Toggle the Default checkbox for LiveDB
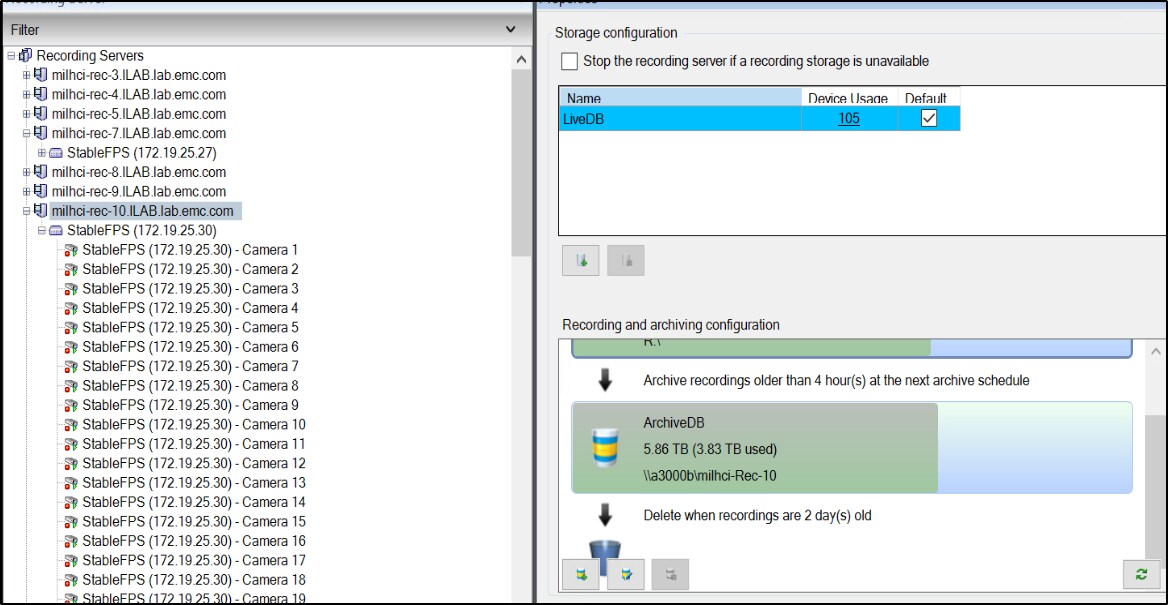The width and height of the screenshot is (1168, 605). (928, 118)
